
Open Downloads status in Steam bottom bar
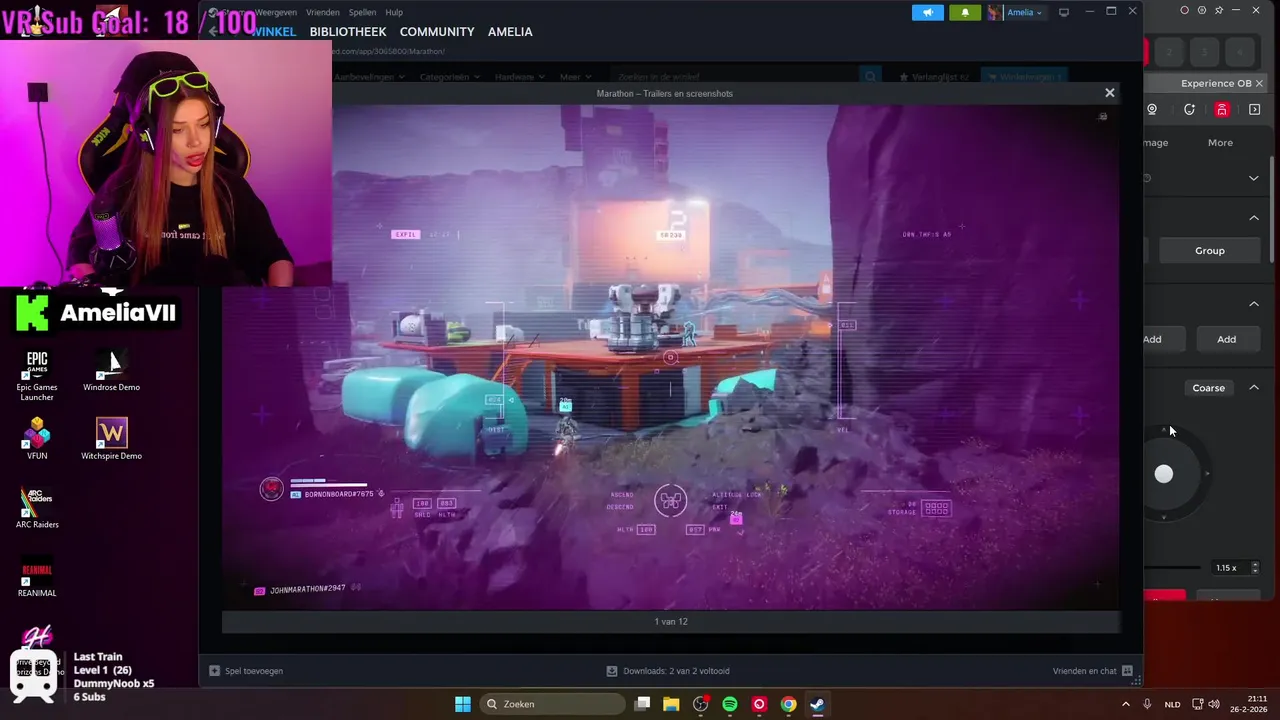[x=668, y=671]
